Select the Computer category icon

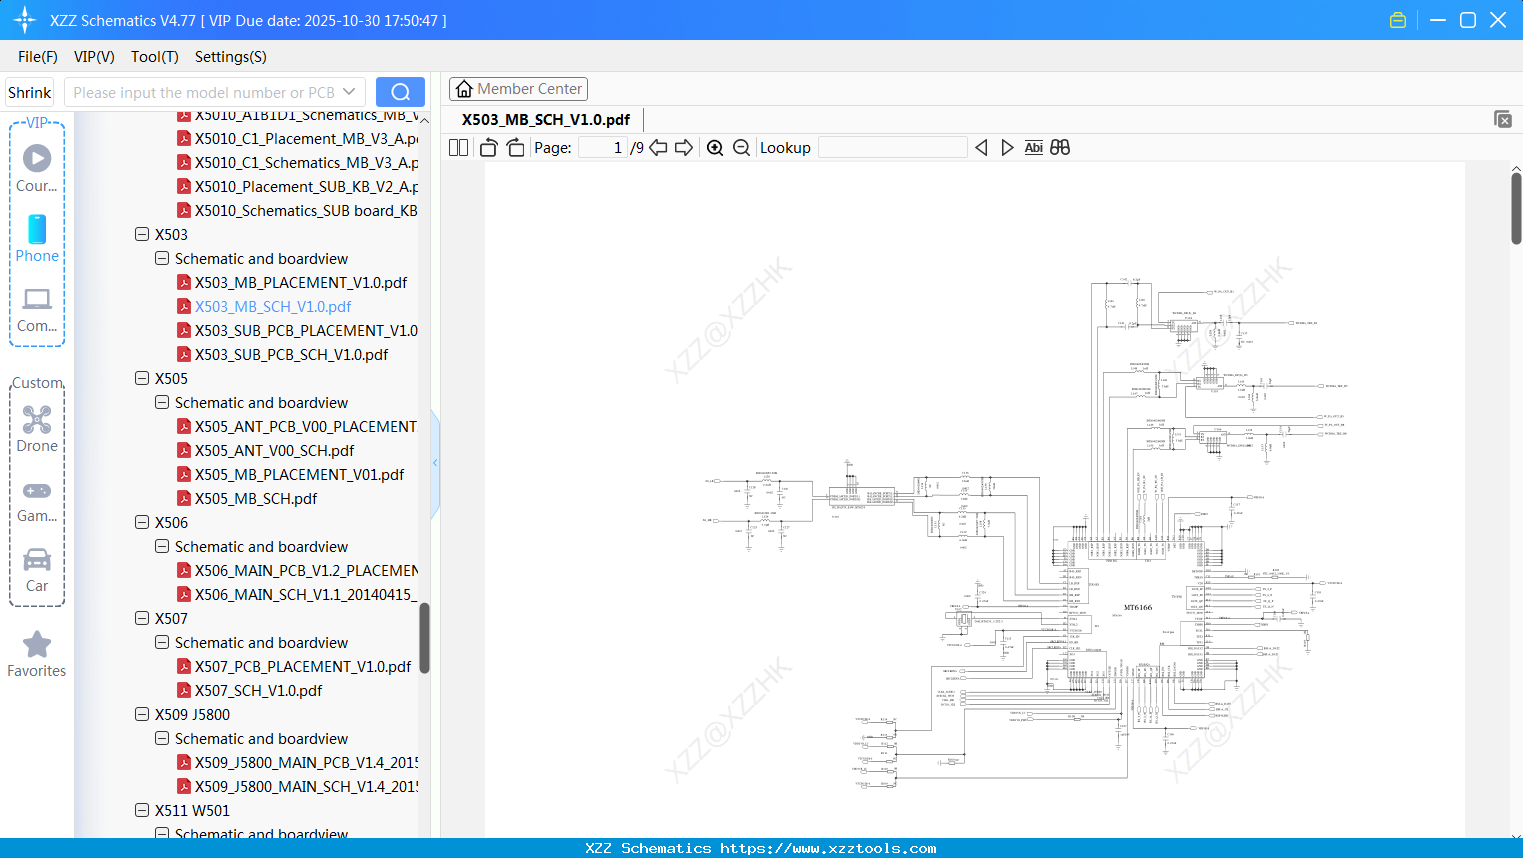coord(36,305)
